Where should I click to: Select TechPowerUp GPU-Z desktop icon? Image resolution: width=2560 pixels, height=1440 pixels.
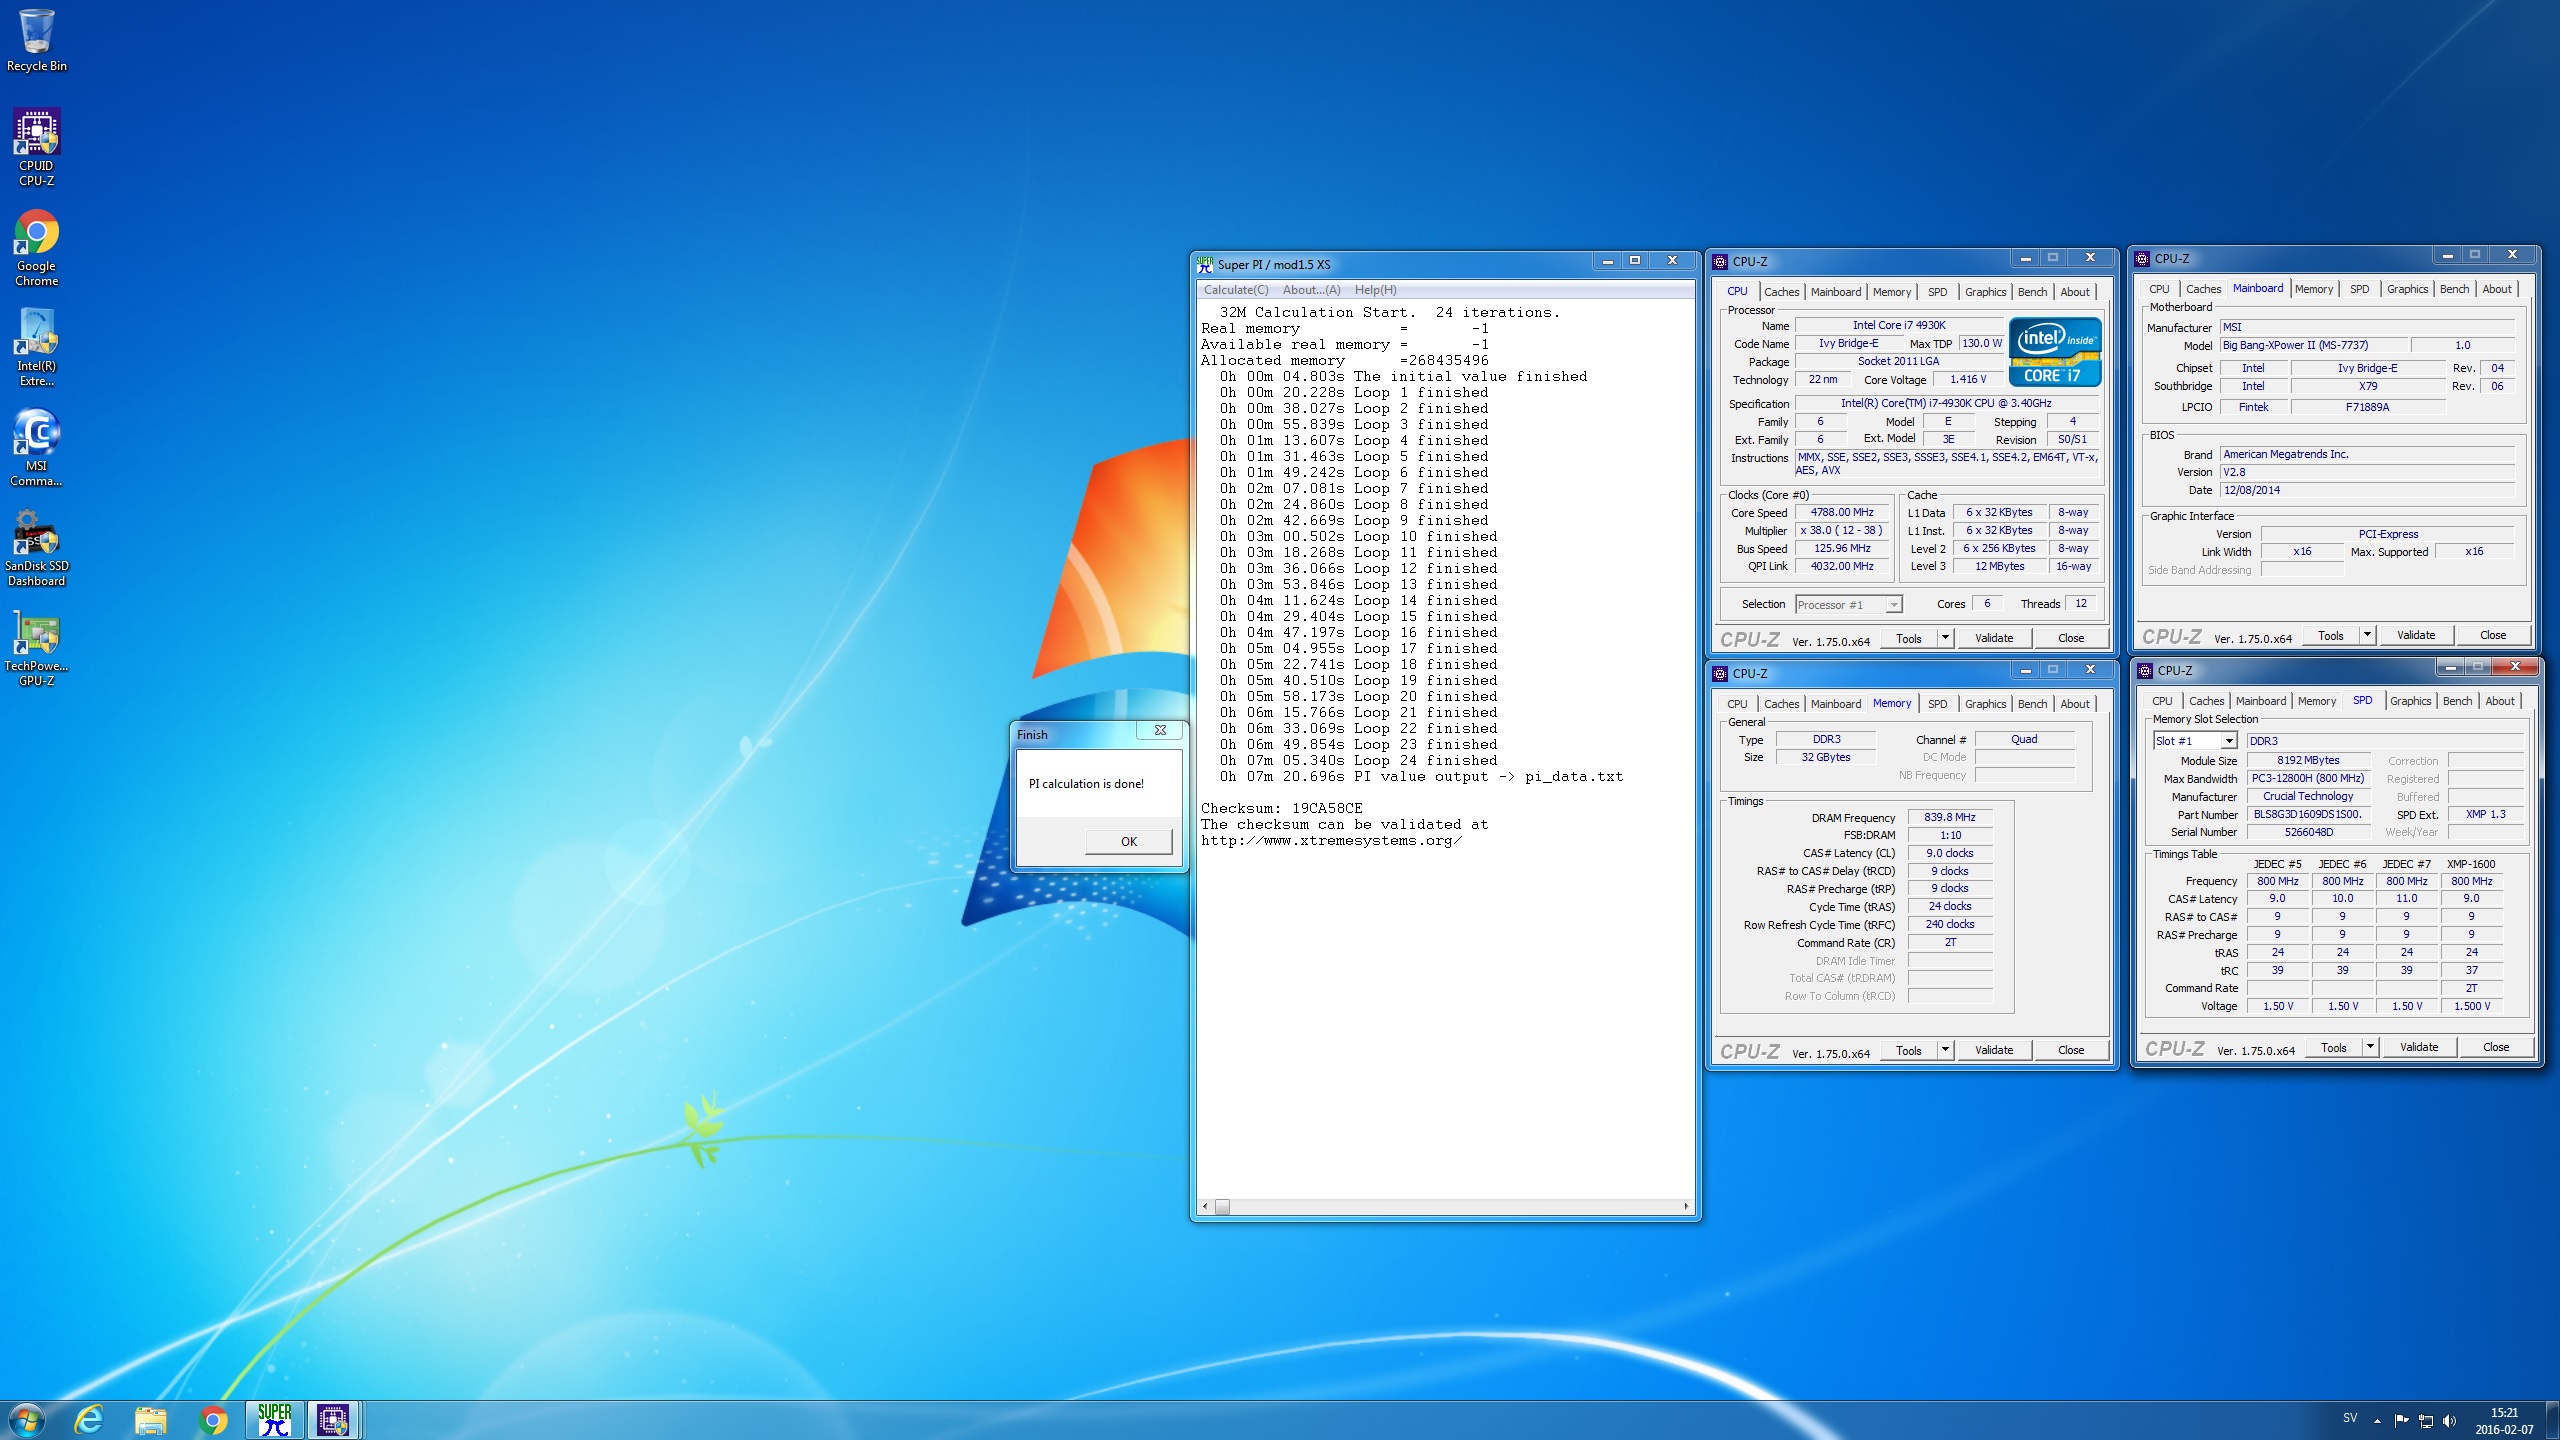[37, 648]
